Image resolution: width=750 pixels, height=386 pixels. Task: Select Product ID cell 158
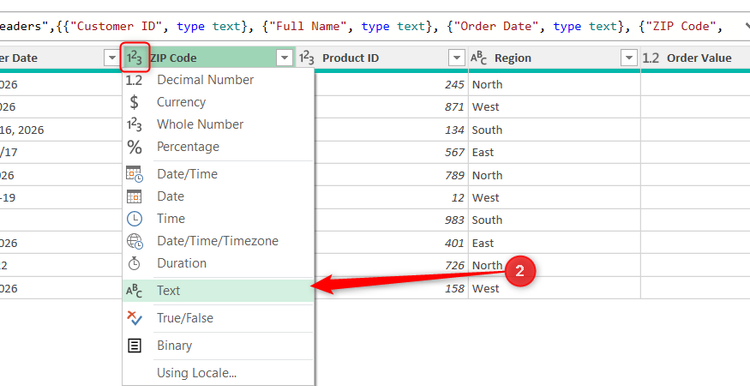click(x=391, y=288)
